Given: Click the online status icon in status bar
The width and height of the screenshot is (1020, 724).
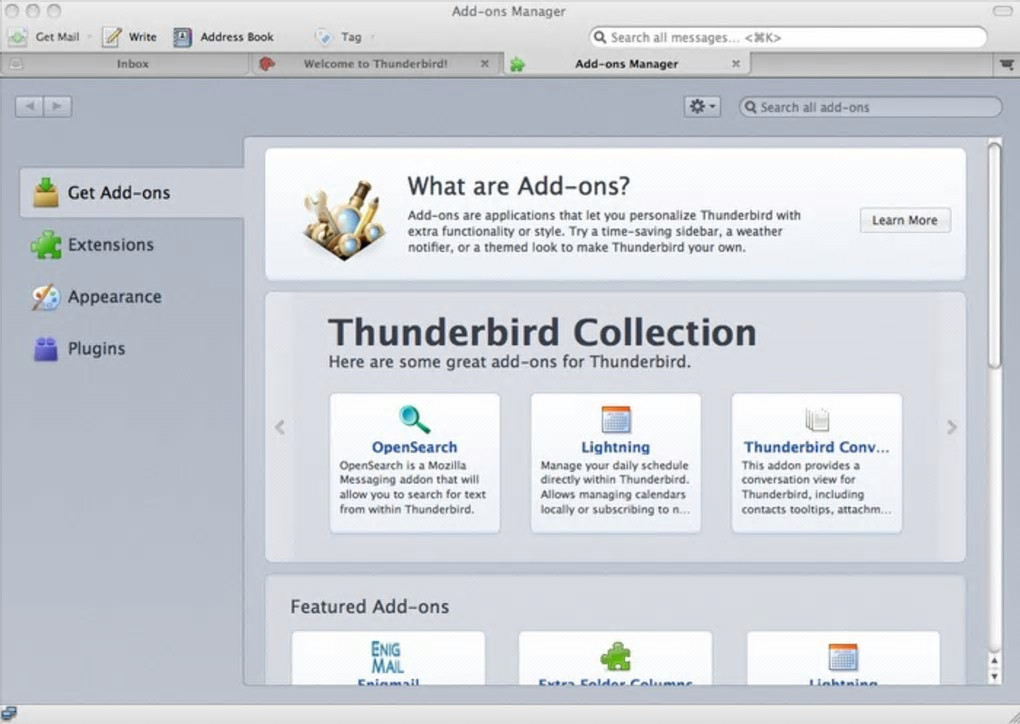Looking at the screenshot, I should pyautogui.click(x=9, y=714).
